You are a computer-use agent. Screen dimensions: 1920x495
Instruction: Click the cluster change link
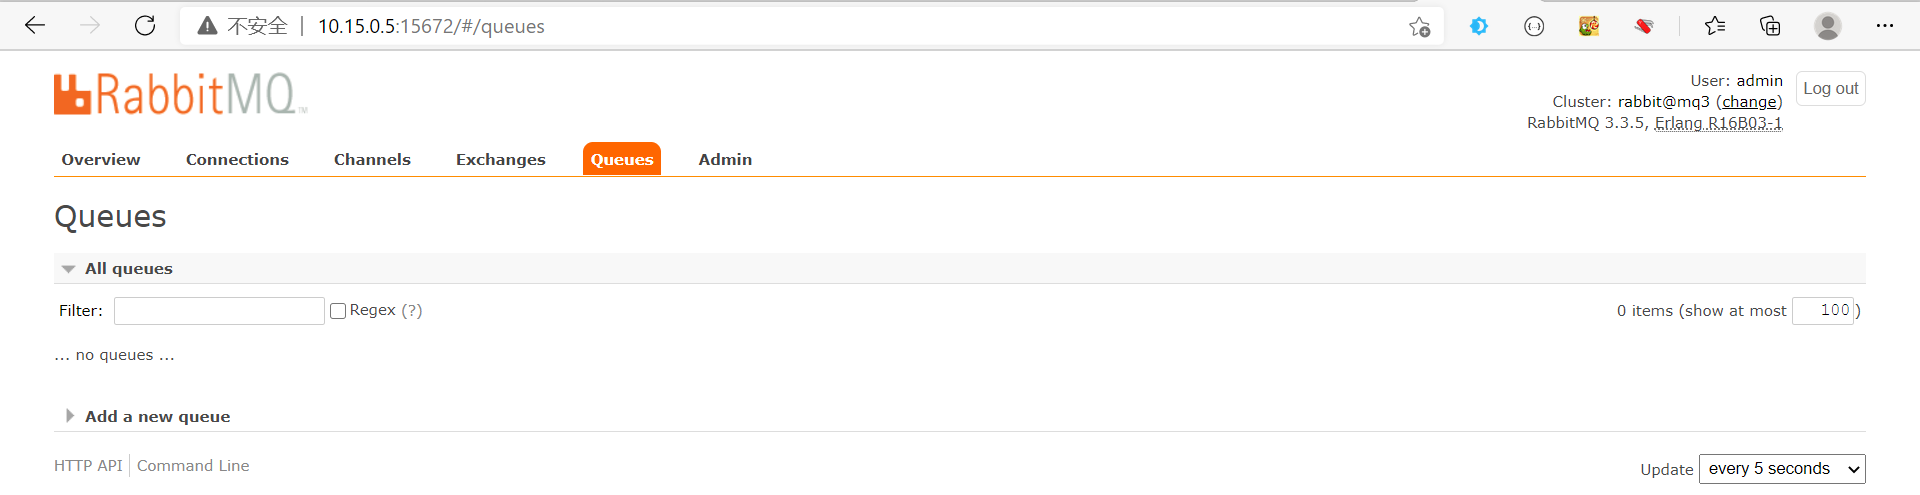1749,102
